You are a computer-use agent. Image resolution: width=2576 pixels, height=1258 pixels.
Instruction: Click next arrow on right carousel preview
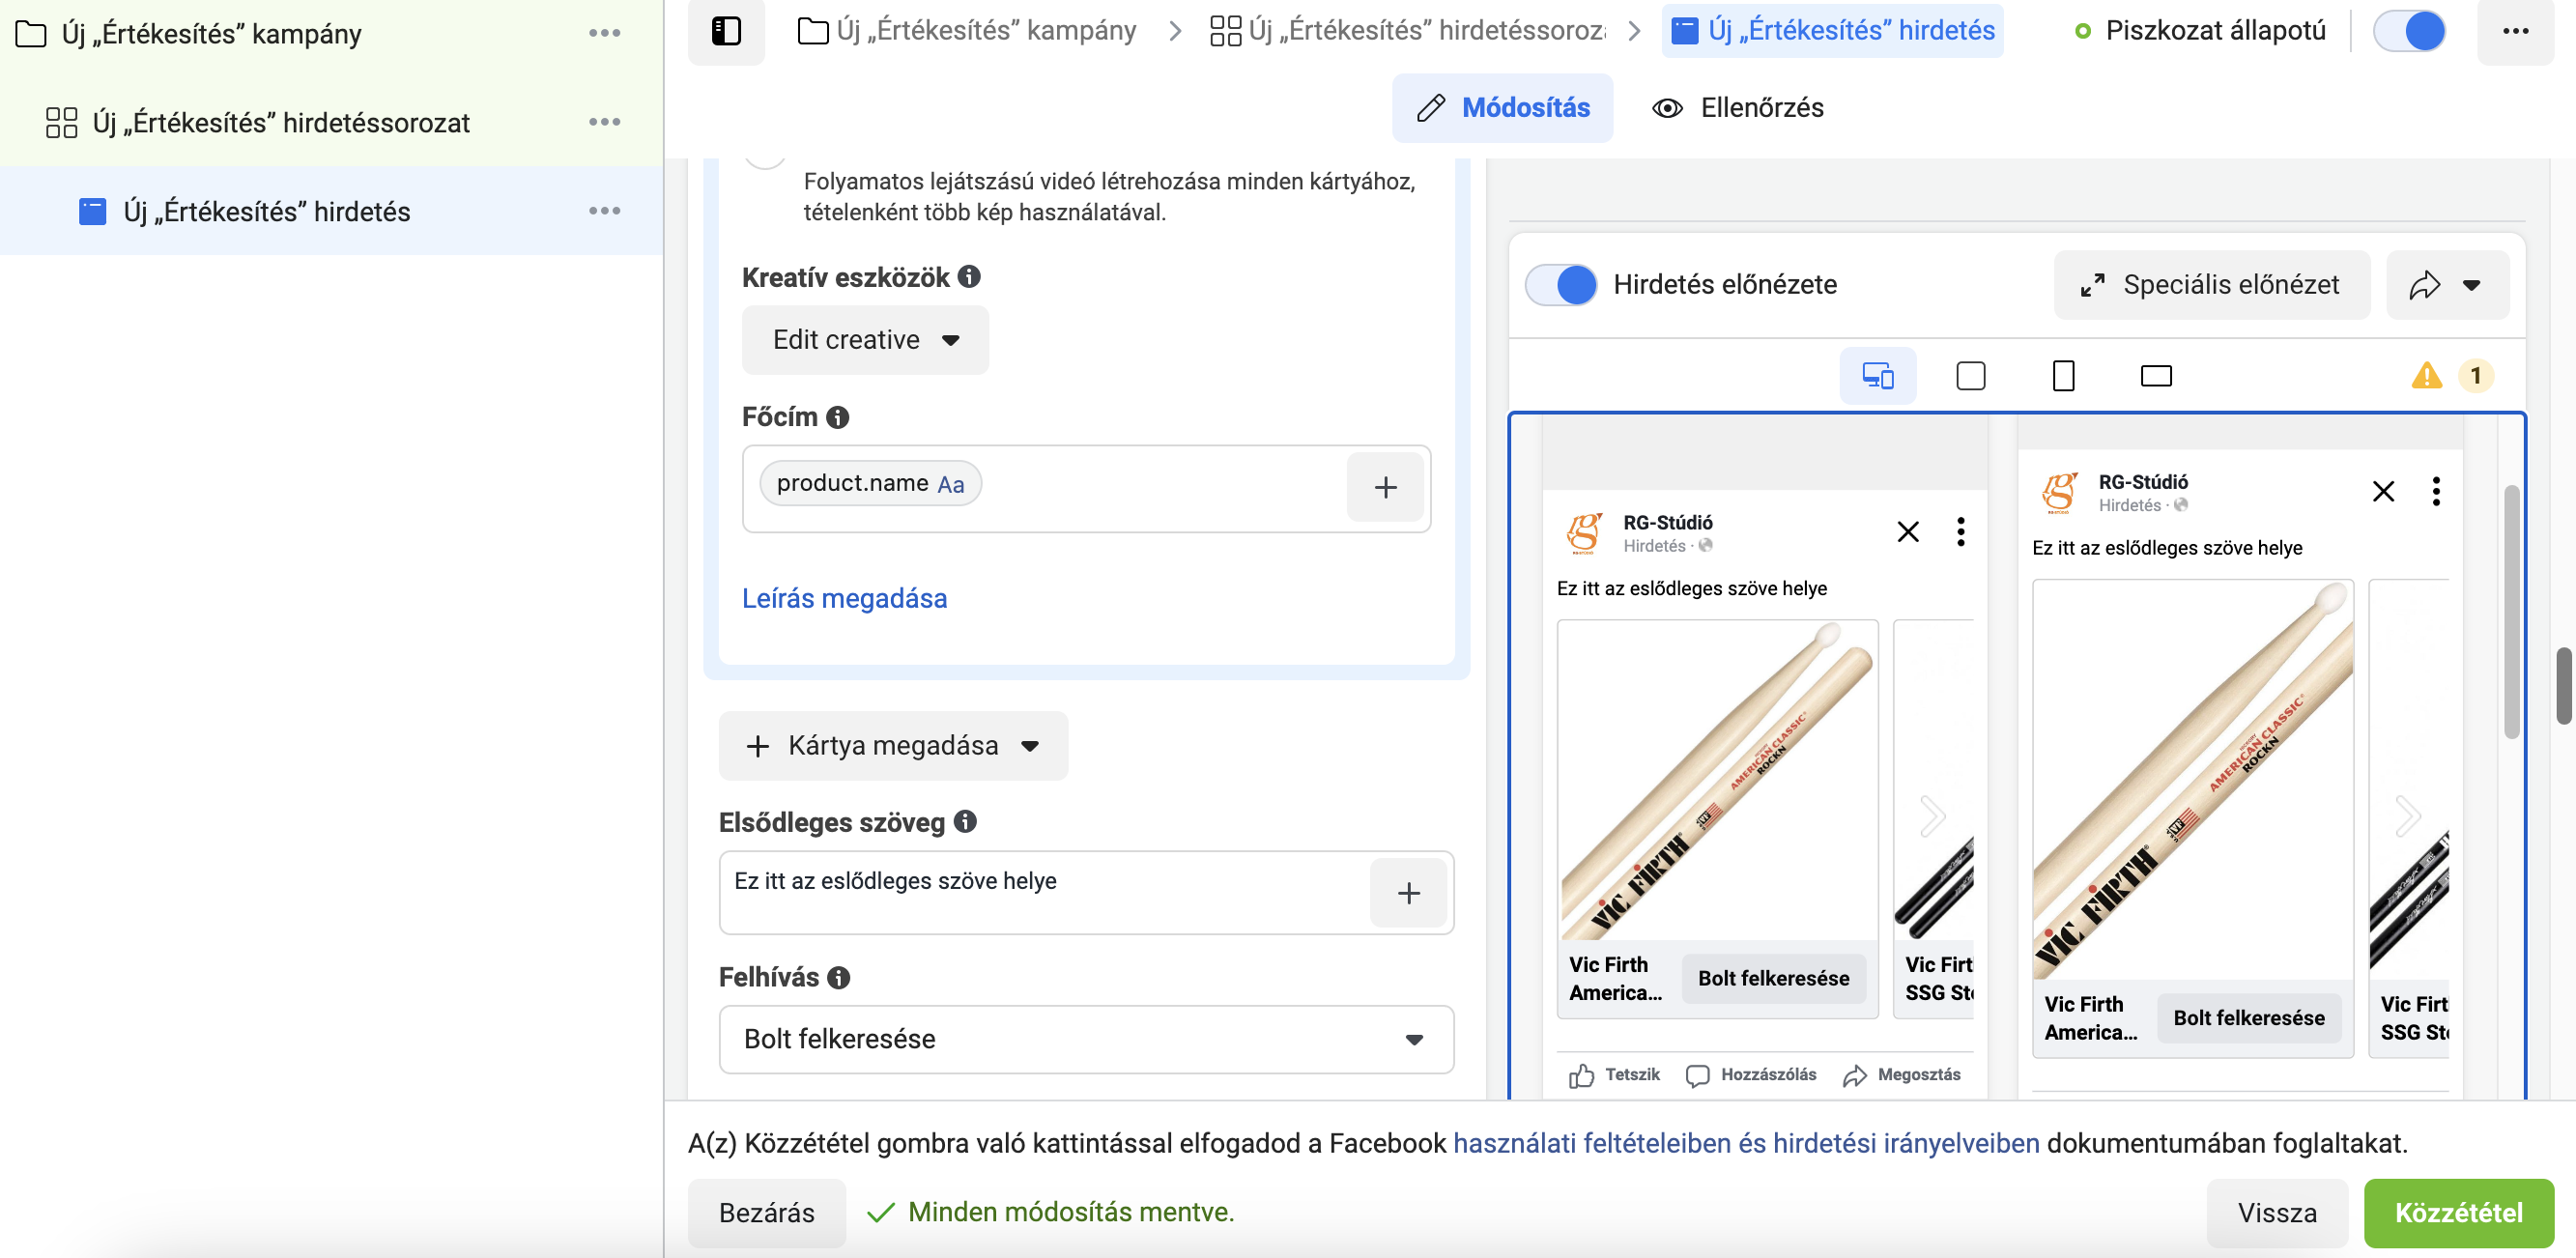point(2408,816)
